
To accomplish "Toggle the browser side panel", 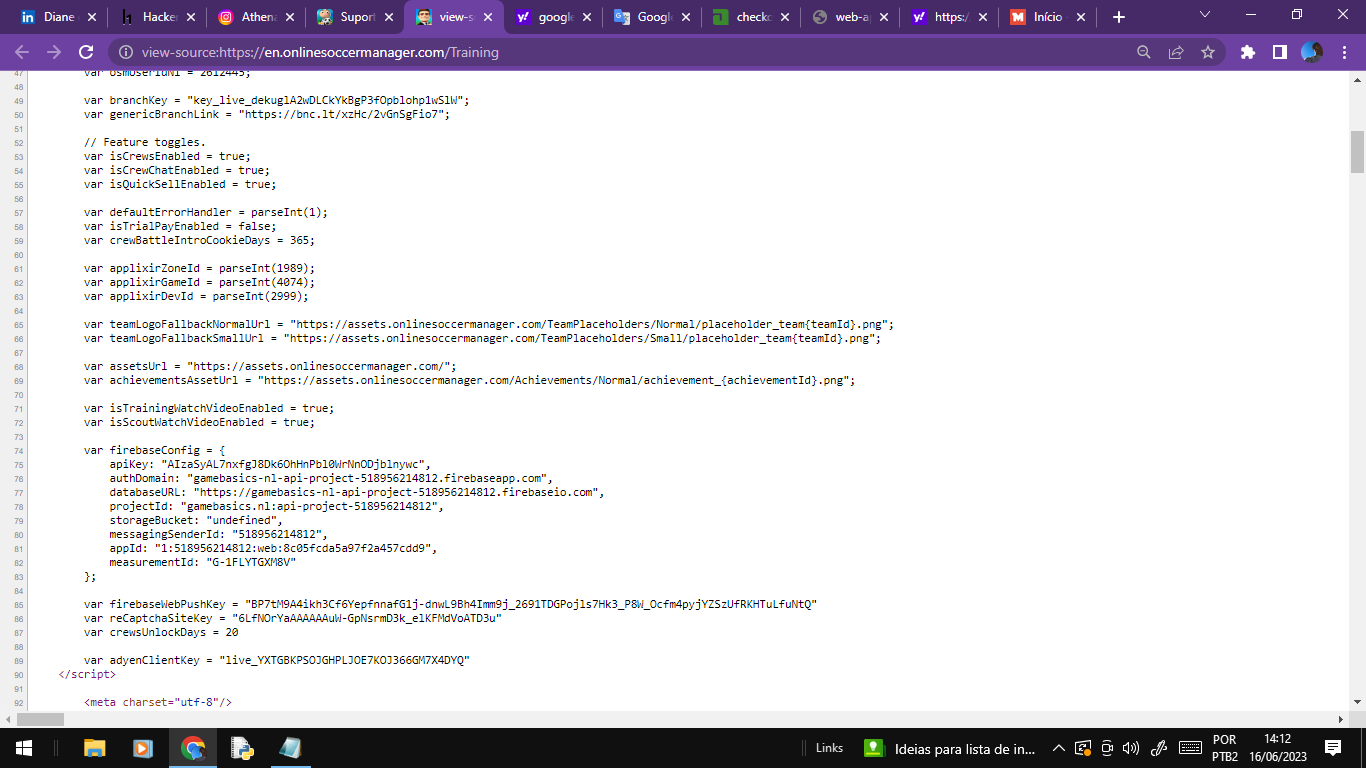I will (1279, 52).
